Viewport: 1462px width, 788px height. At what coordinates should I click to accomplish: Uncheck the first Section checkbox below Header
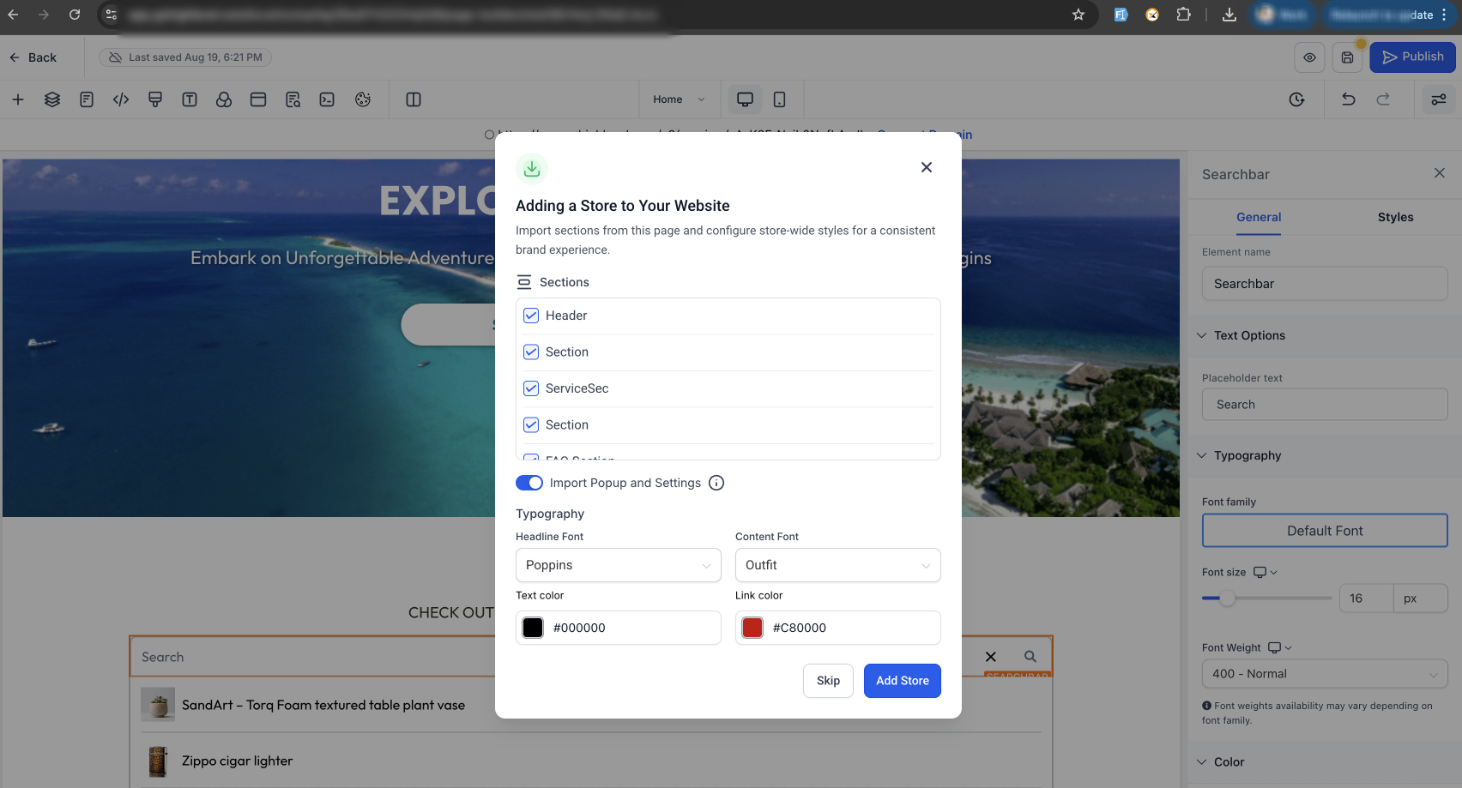[531, 352]
